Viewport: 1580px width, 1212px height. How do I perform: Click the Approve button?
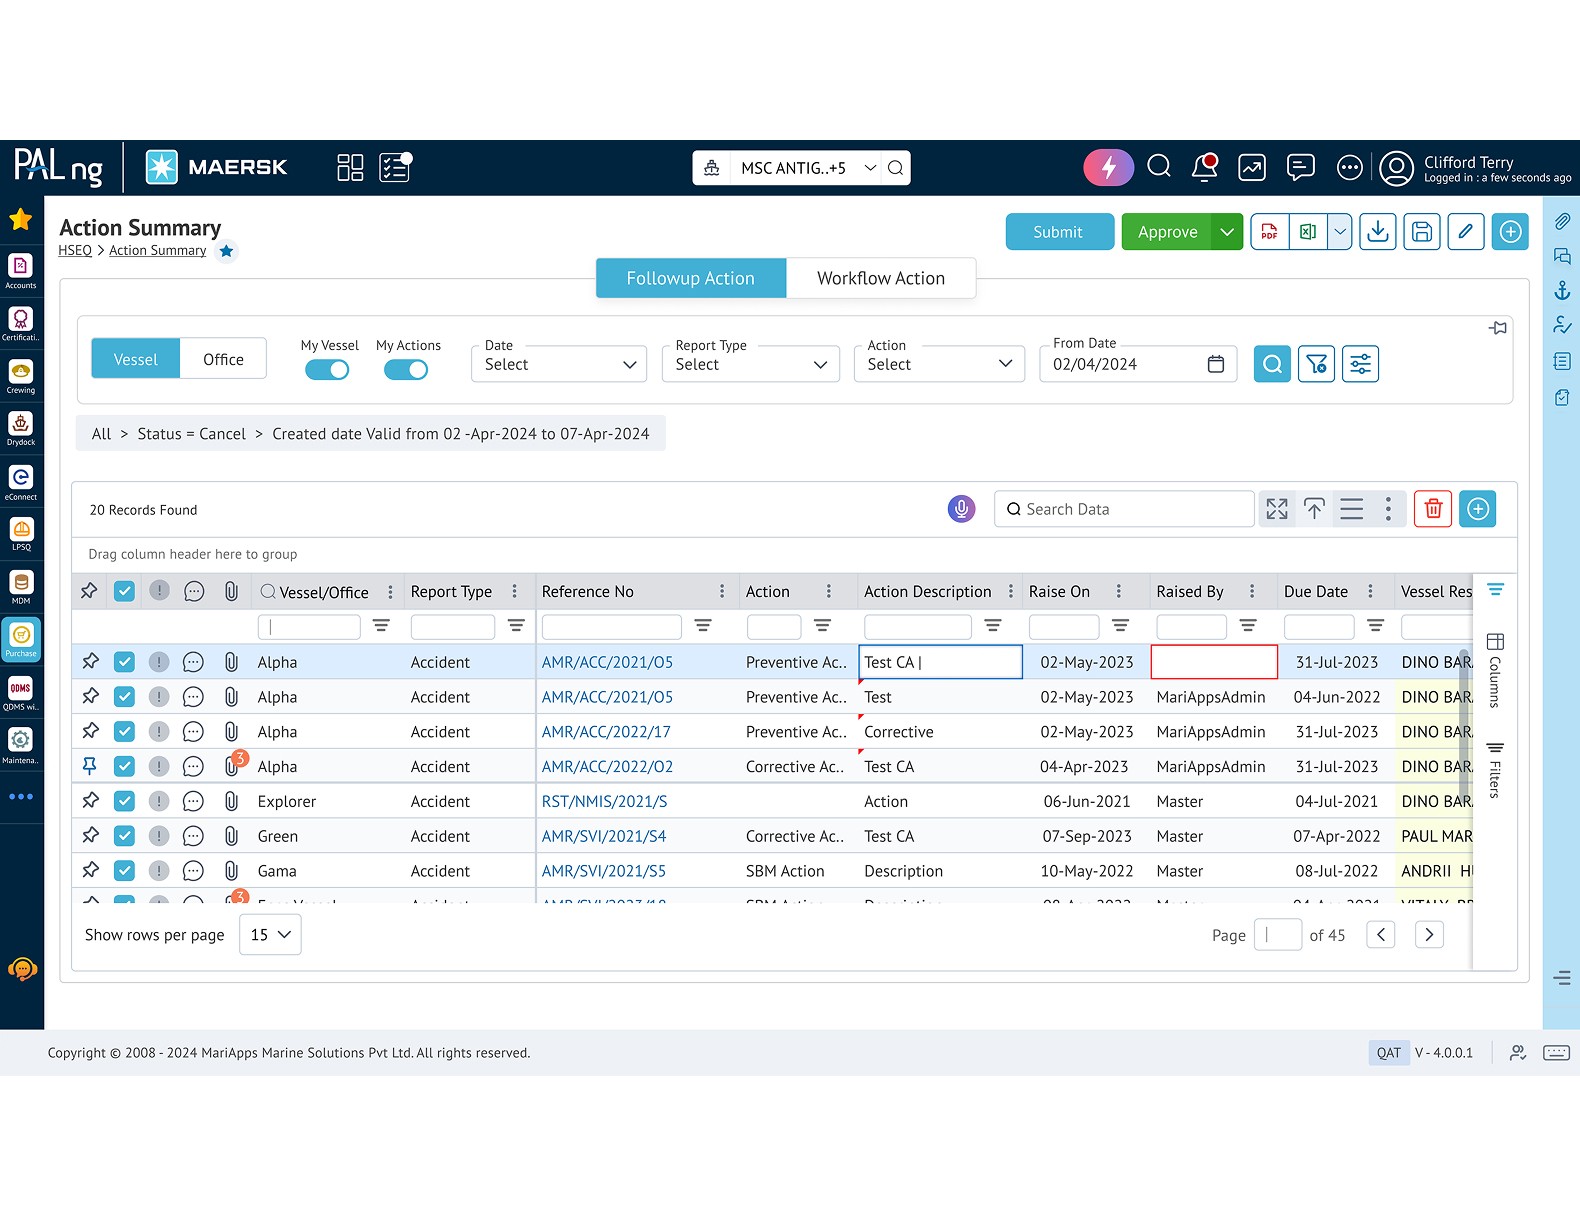click(1167, 232)
